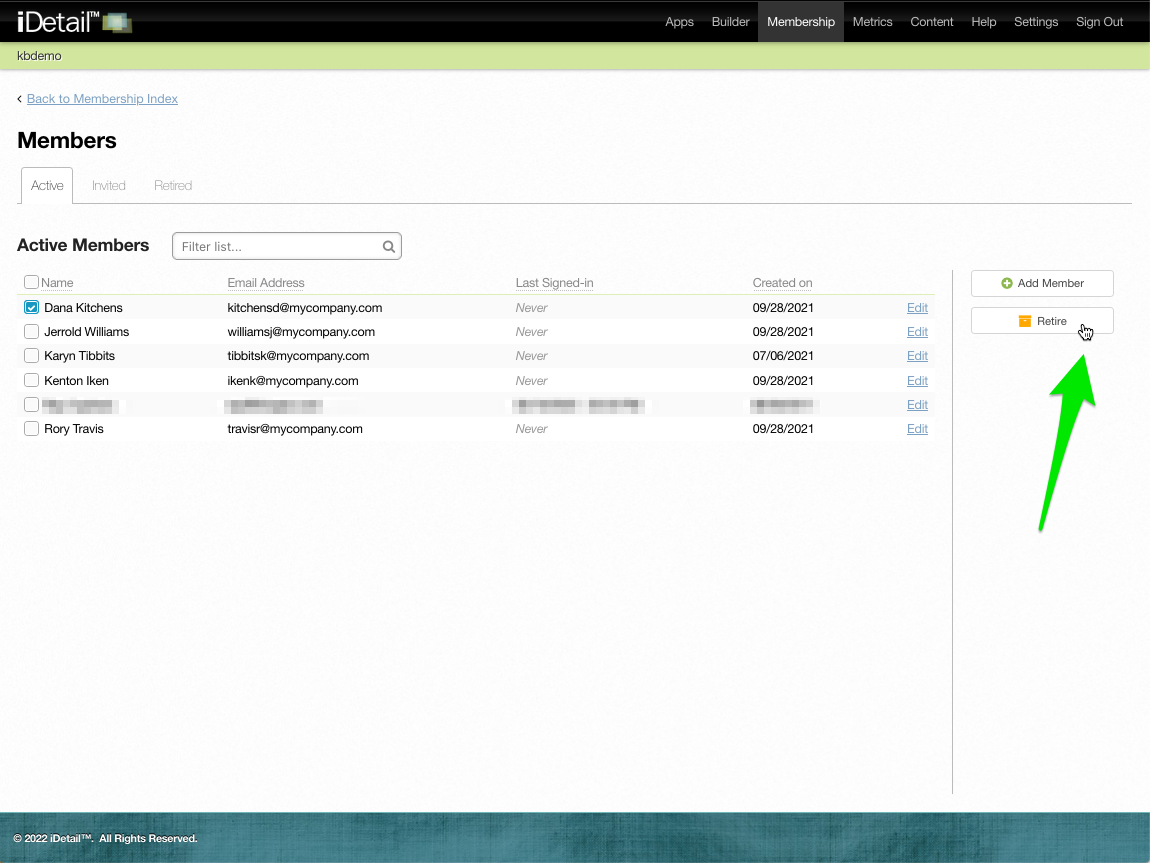The width and height of the screenshot is (1150, 863).
Task: Edit the Kenton Iken member
Action: pyautogui.click(x=917, y=381)
